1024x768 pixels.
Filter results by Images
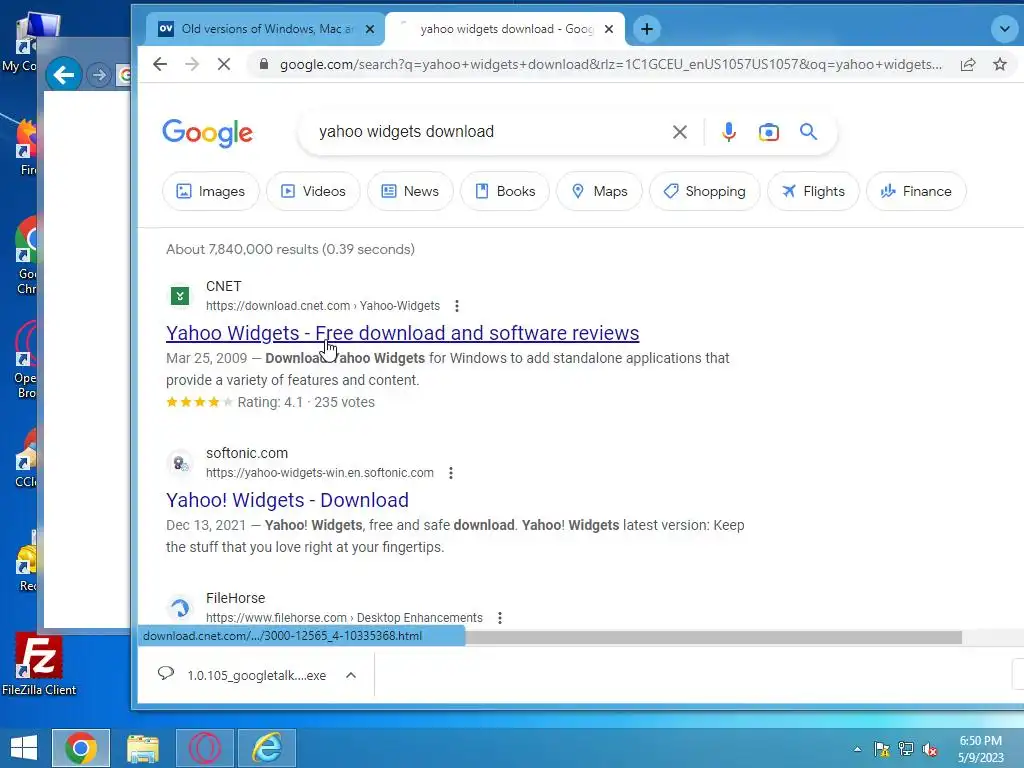210,191
